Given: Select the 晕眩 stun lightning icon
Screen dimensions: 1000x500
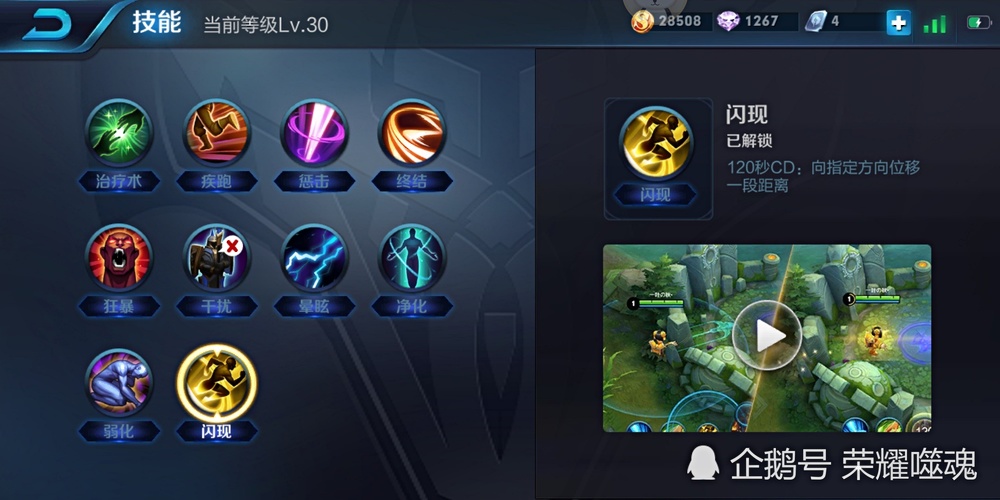Looking at the screenshot, I should (x=314, y=258).
